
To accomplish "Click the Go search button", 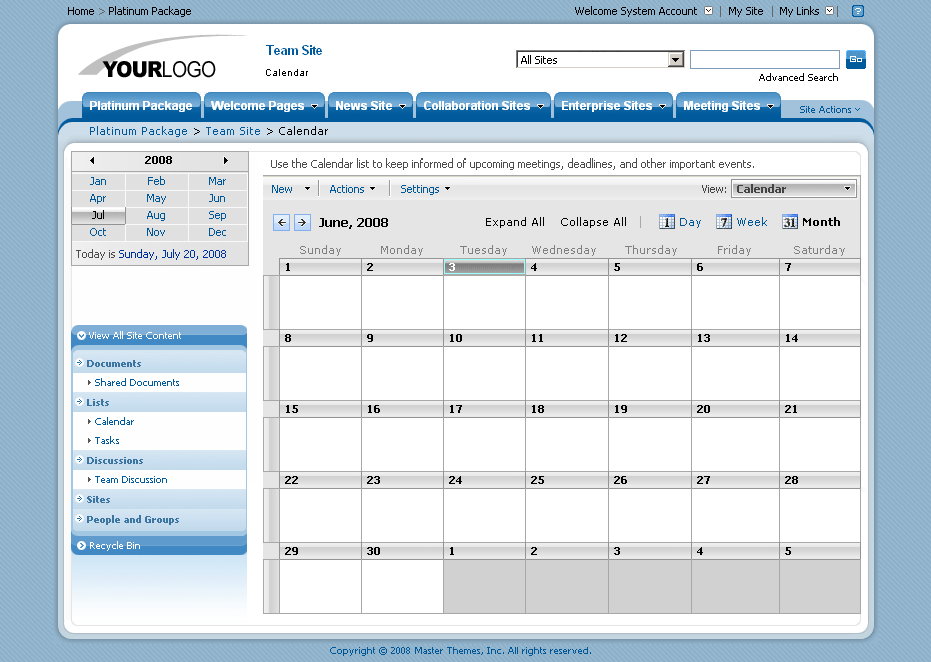I will 856,59.
